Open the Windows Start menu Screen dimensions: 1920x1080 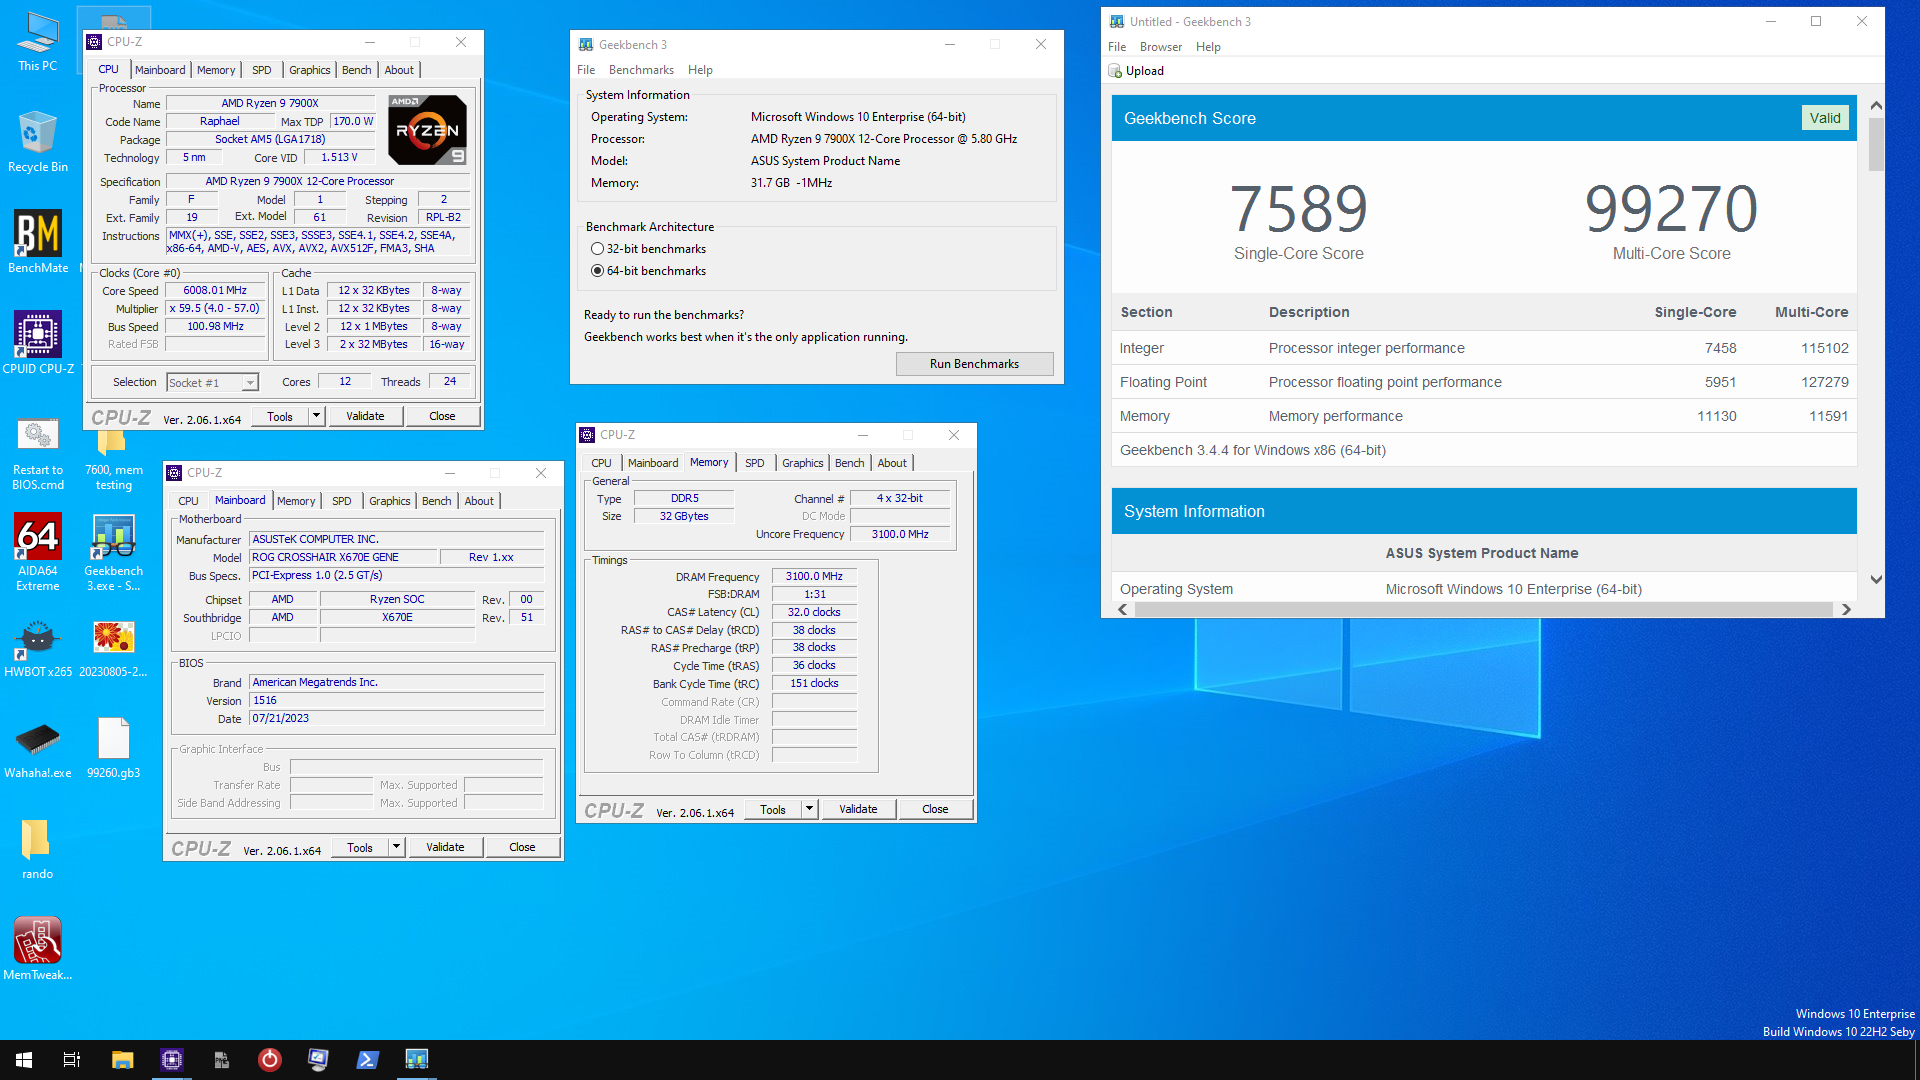coord(24,1060)
